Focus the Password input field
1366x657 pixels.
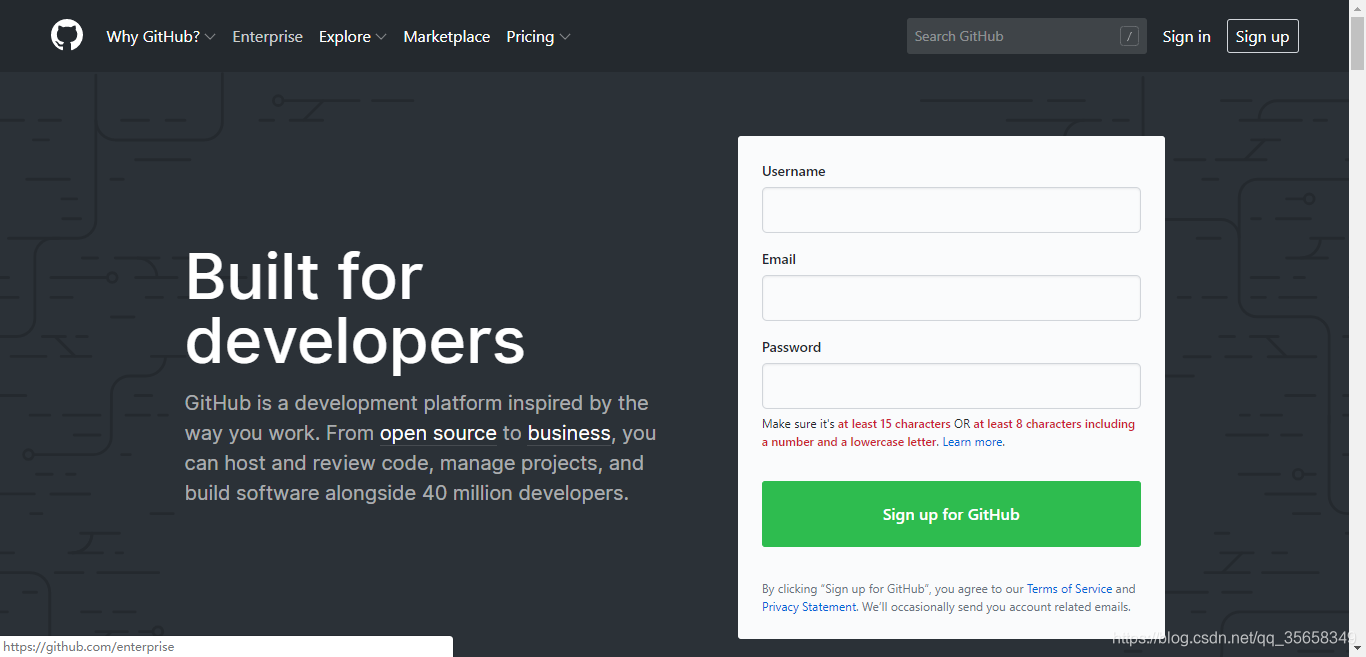pos(951,386)
